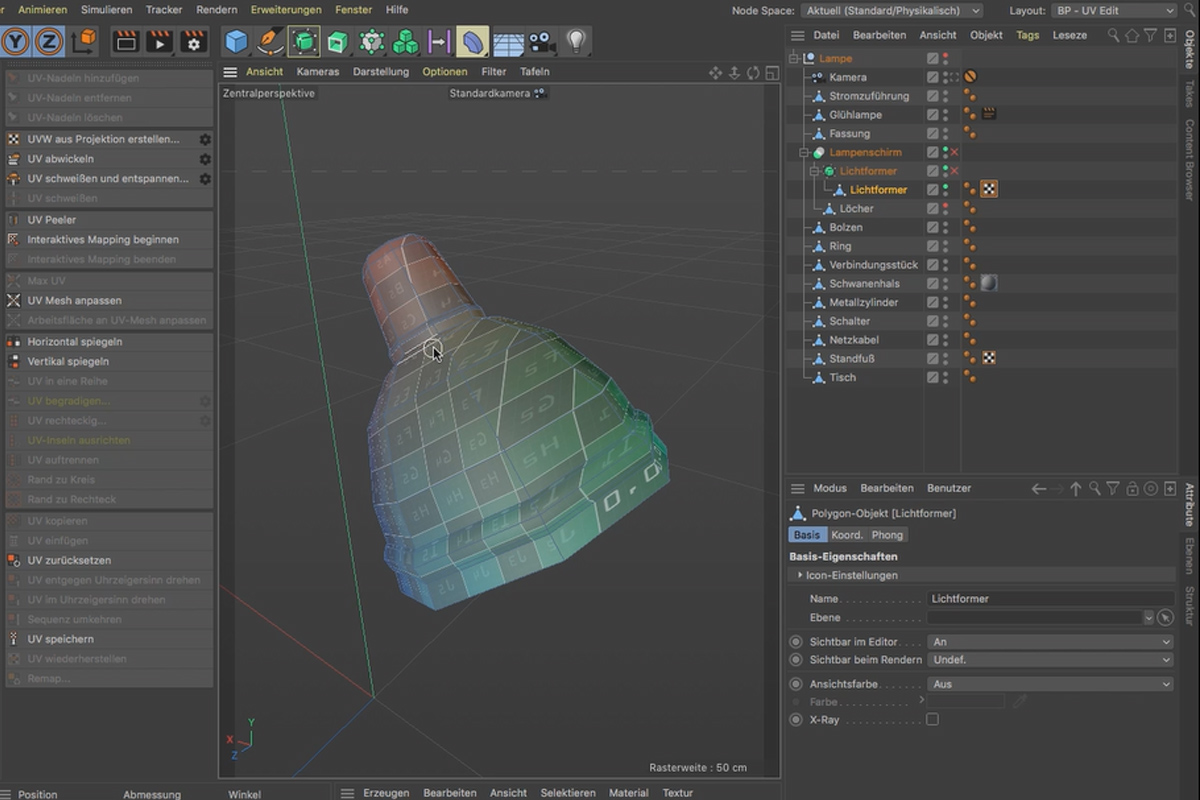Click the home icon in Objekte manager
1200x800 pixels.
click(x=1132, y=35)
